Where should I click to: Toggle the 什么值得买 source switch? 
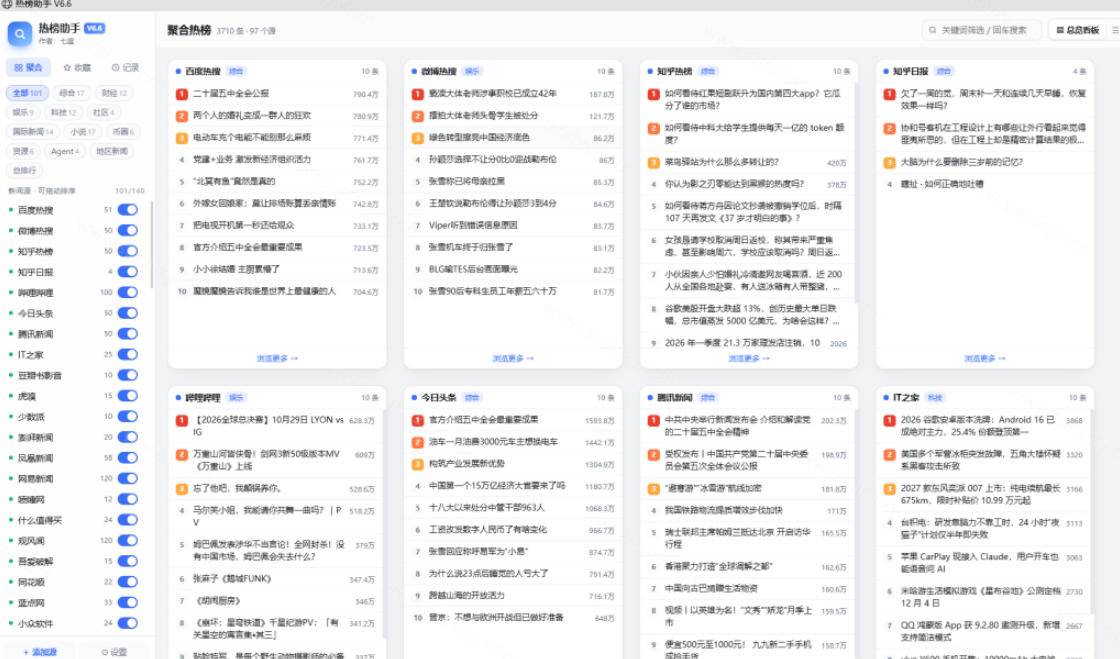point(128,520)
